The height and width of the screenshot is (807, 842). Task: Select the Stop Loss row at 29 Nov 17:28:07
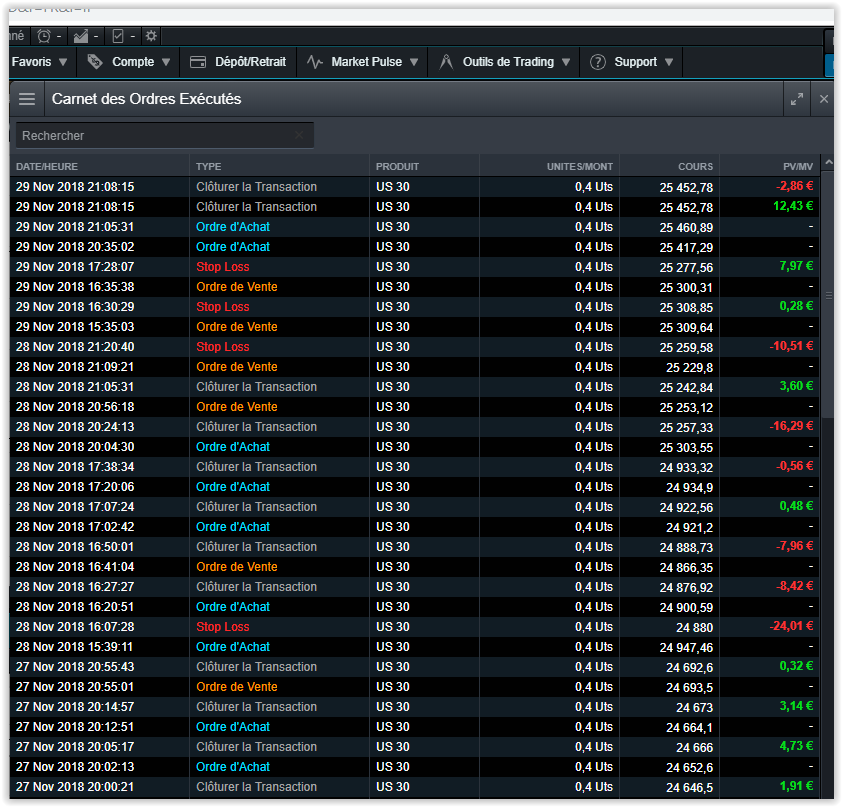pos(223,267)
